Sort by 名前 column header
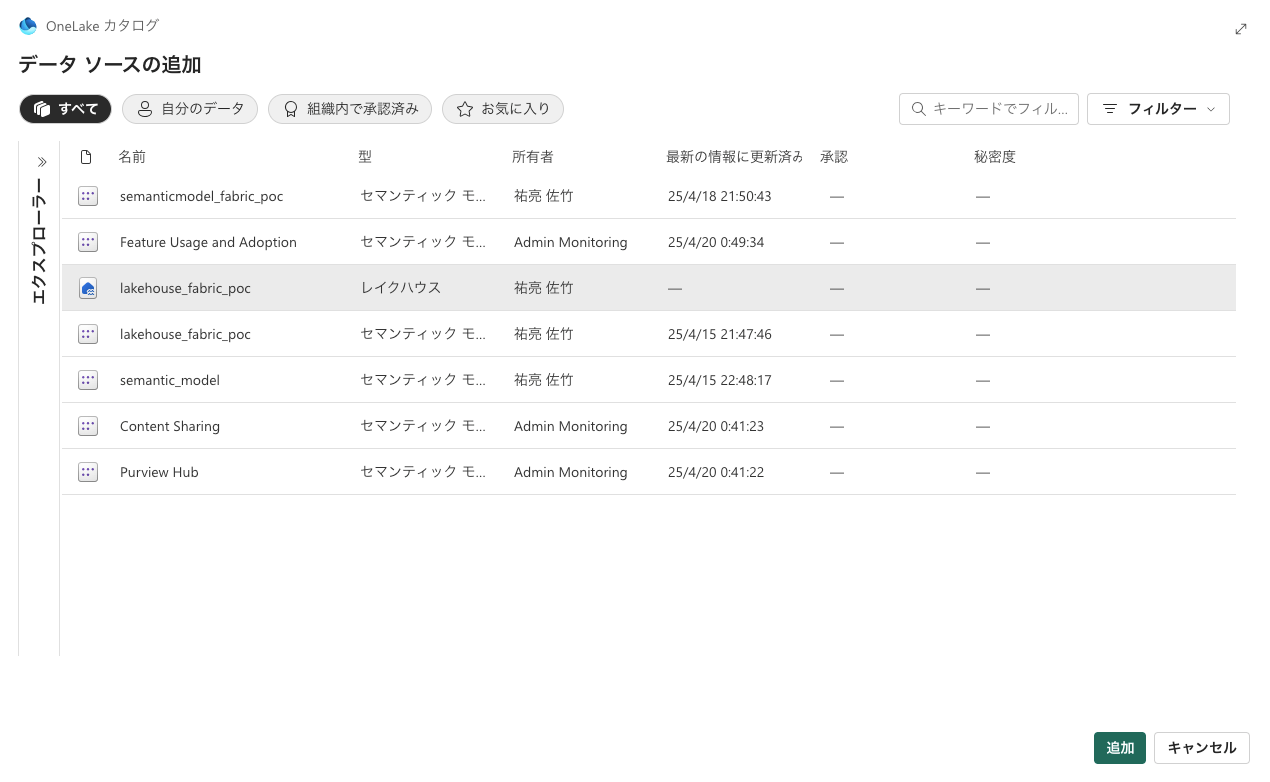The width and height of the screenshot is (1270, 782). [132, 157]
